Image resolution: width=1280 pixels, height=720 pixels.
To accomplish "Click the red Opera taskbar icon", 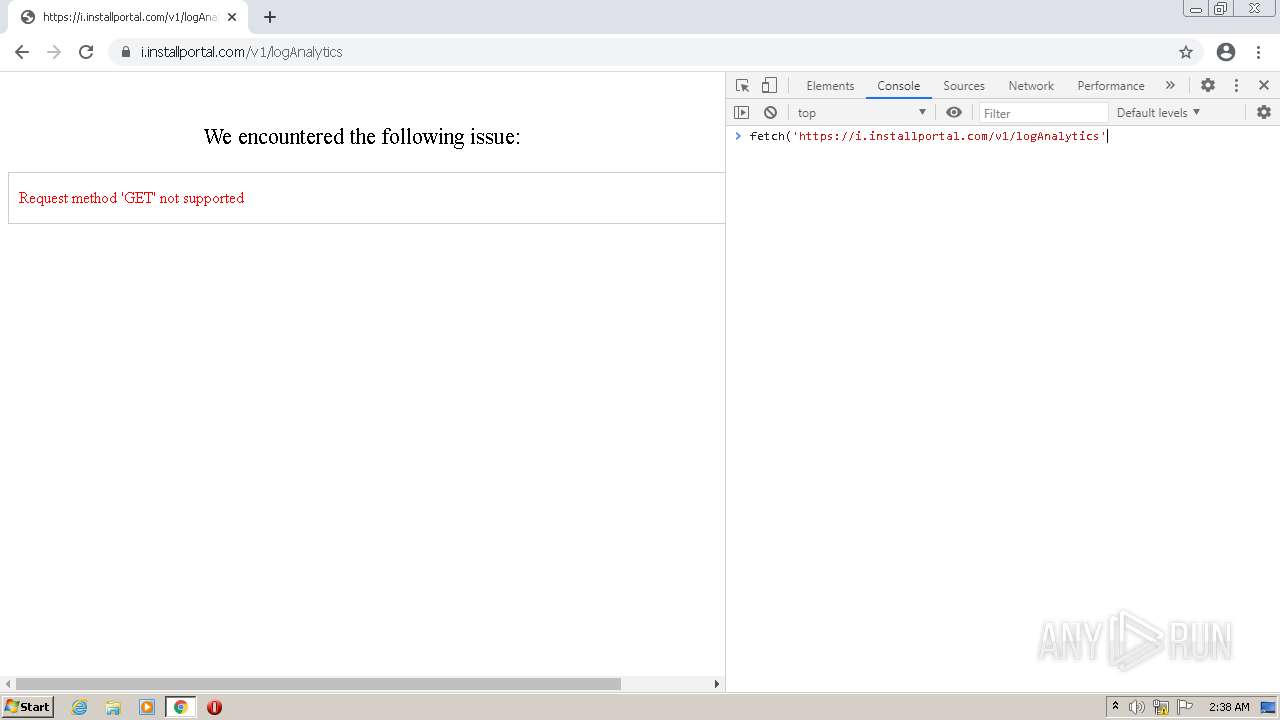I will coord(214,707).
